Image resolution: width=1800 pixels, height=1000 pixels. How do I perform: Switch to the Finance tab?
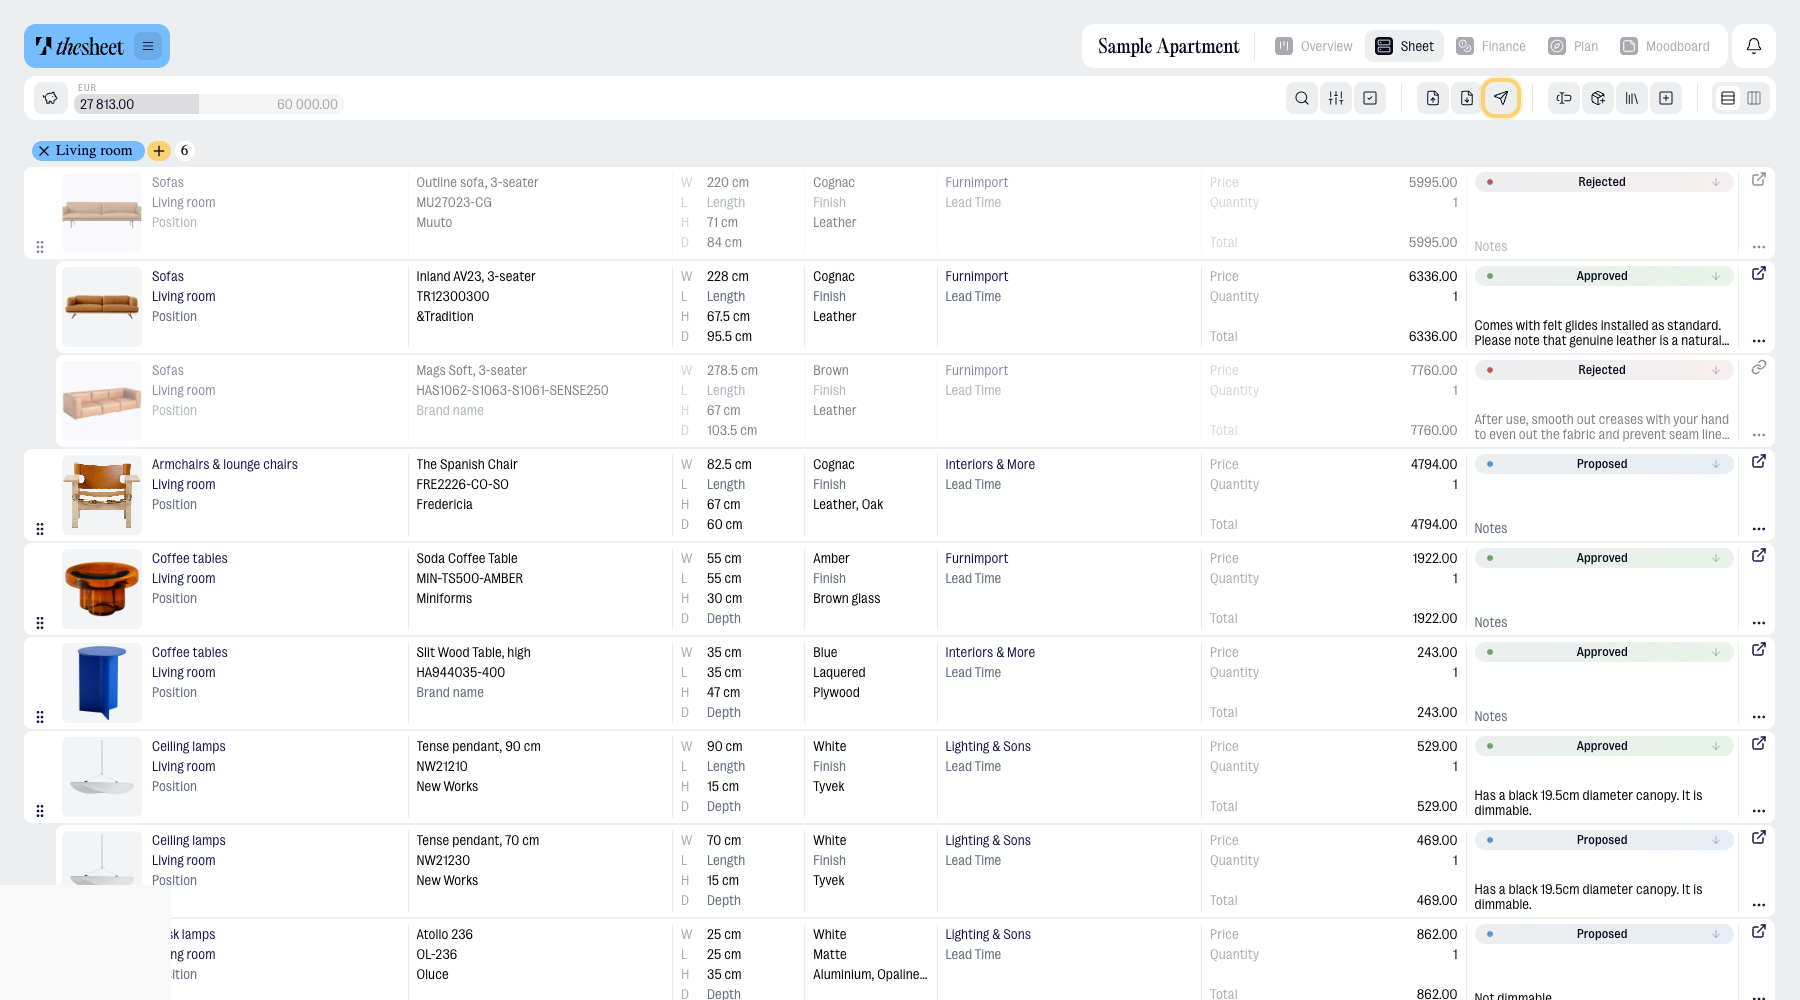click(1491, 46)
